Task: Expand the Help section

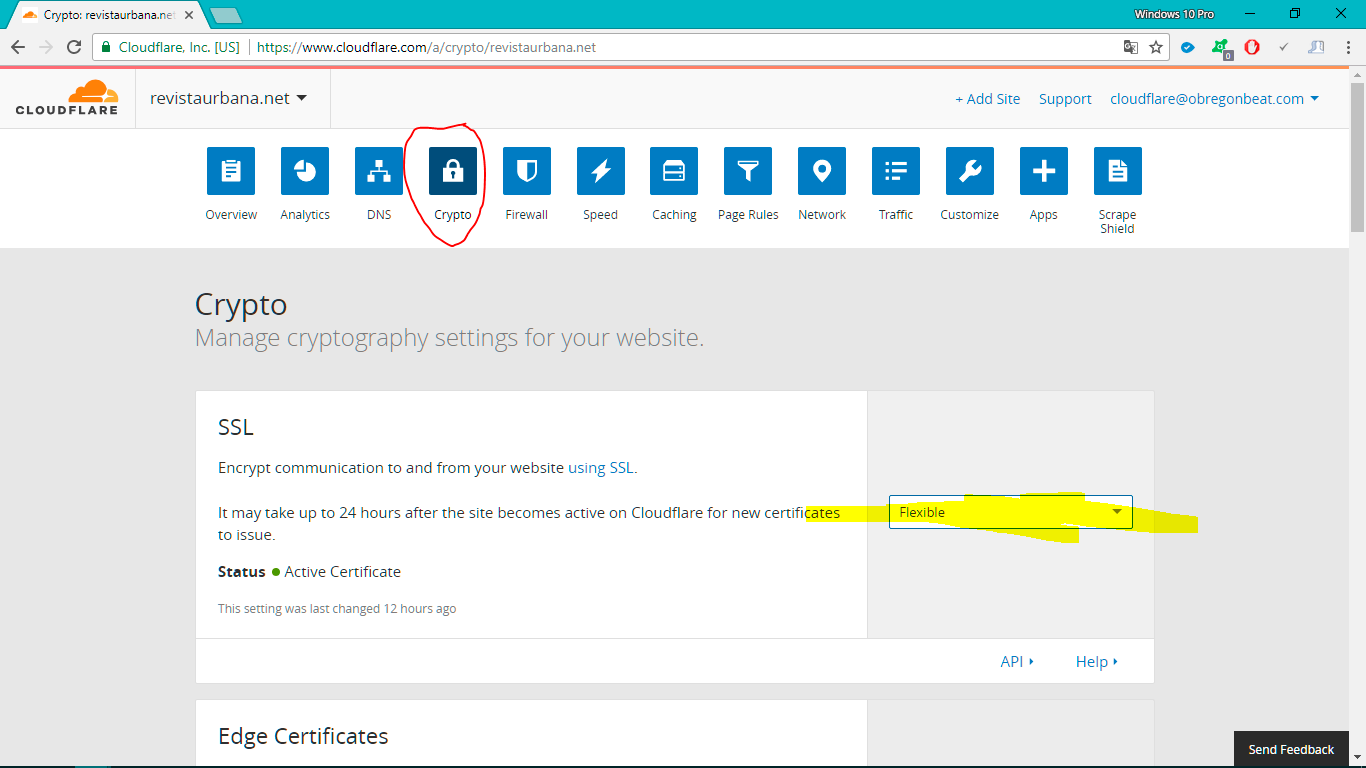Action: coord(1097,661)
